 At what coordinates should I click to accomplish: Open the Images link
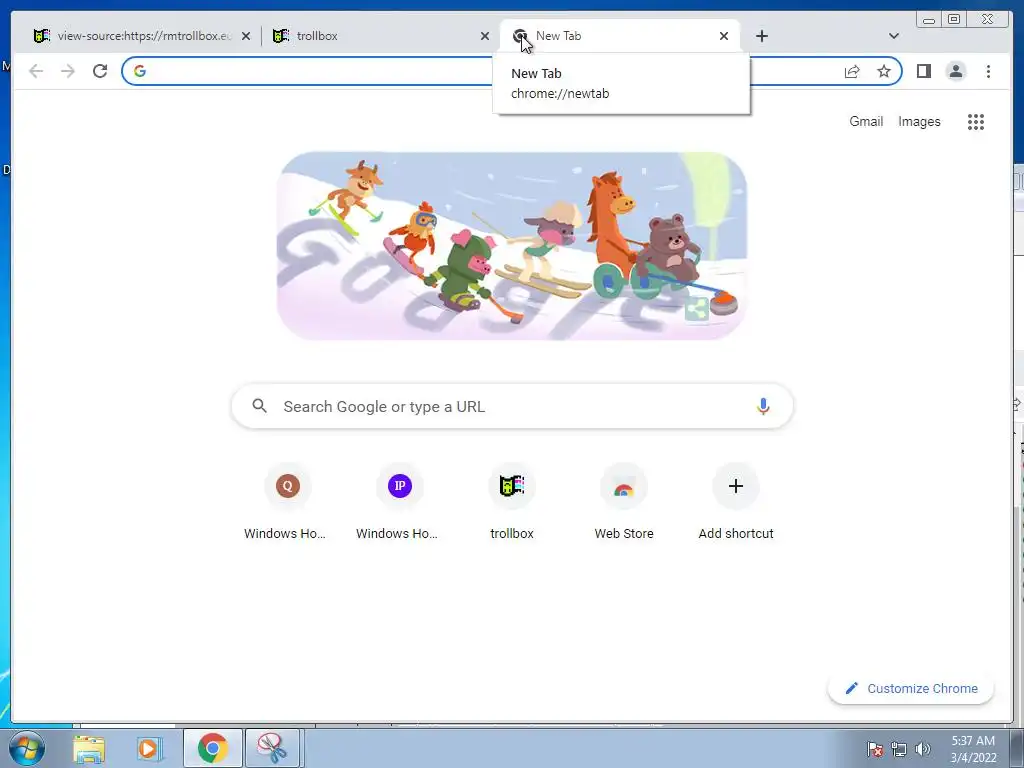(919, 121)
